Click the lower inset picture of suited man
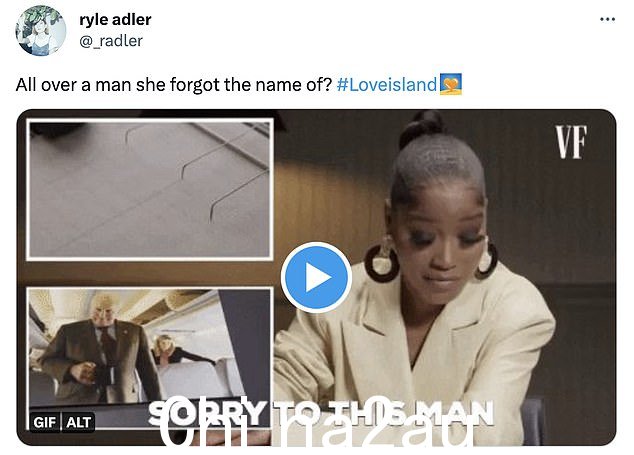Viewport: 634px width, 455px height. coord(149,358)
